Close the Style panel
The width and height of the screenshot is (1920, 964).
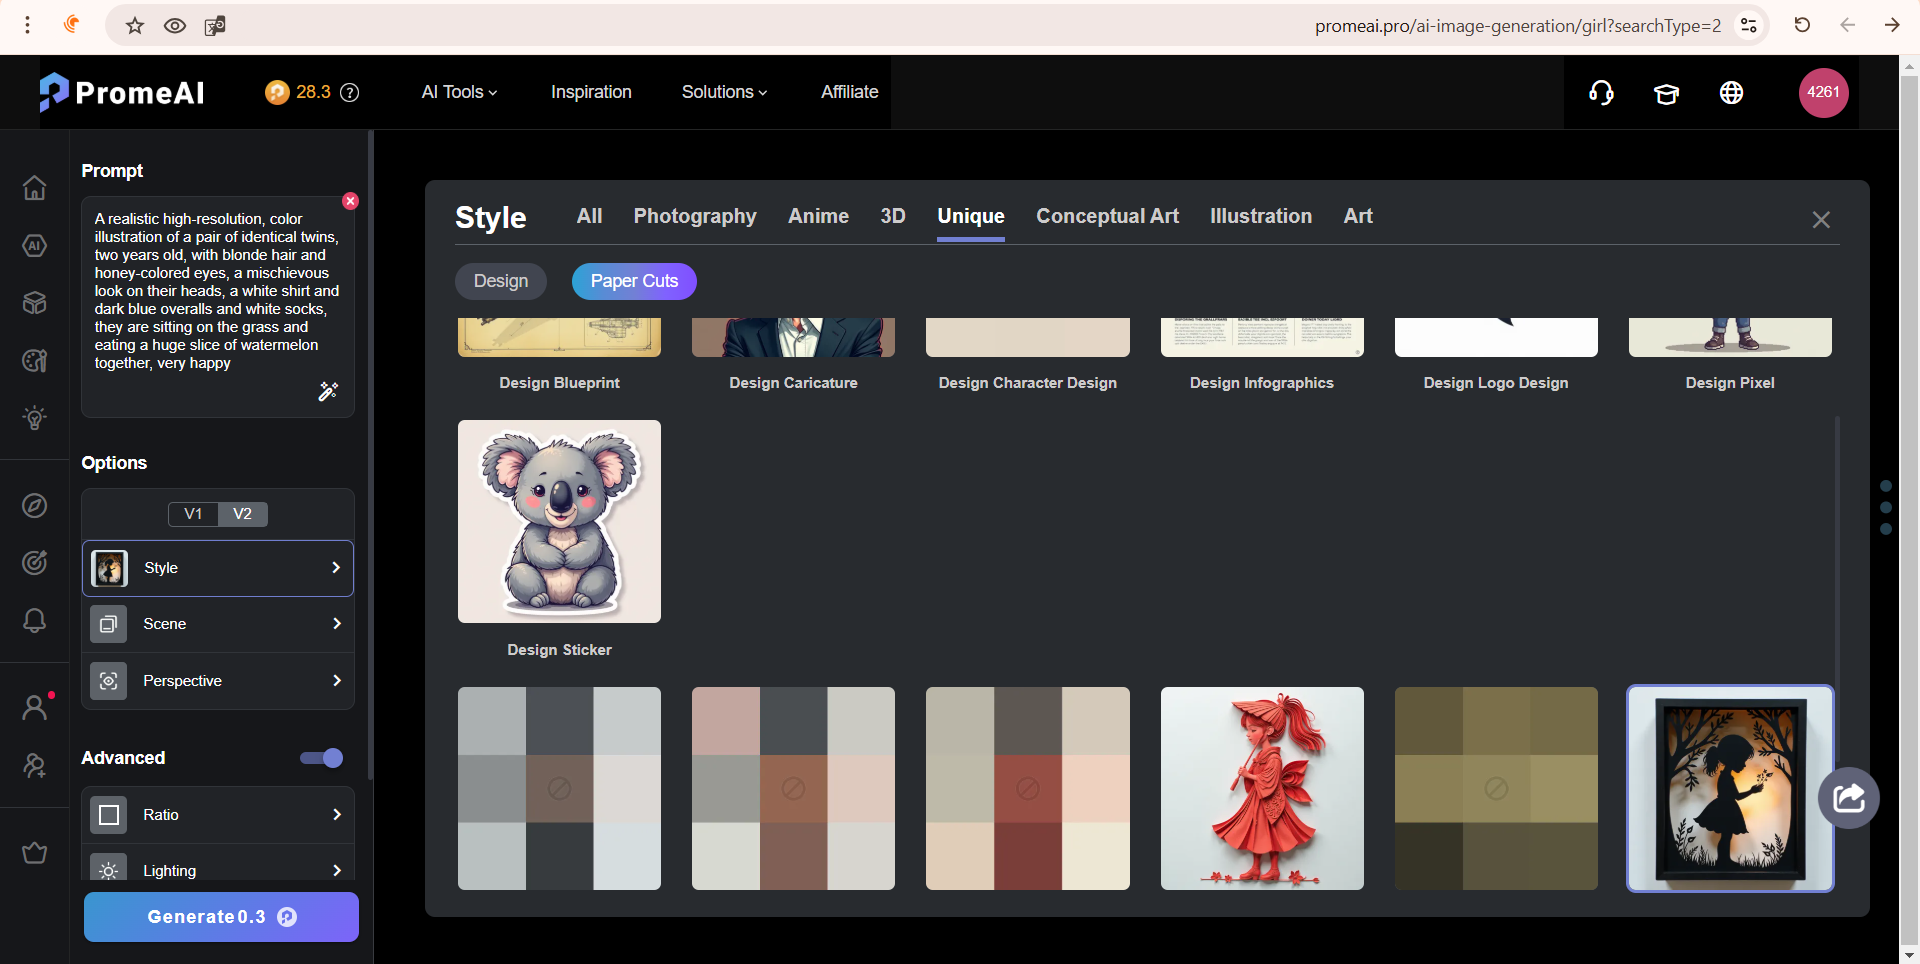1821,220
